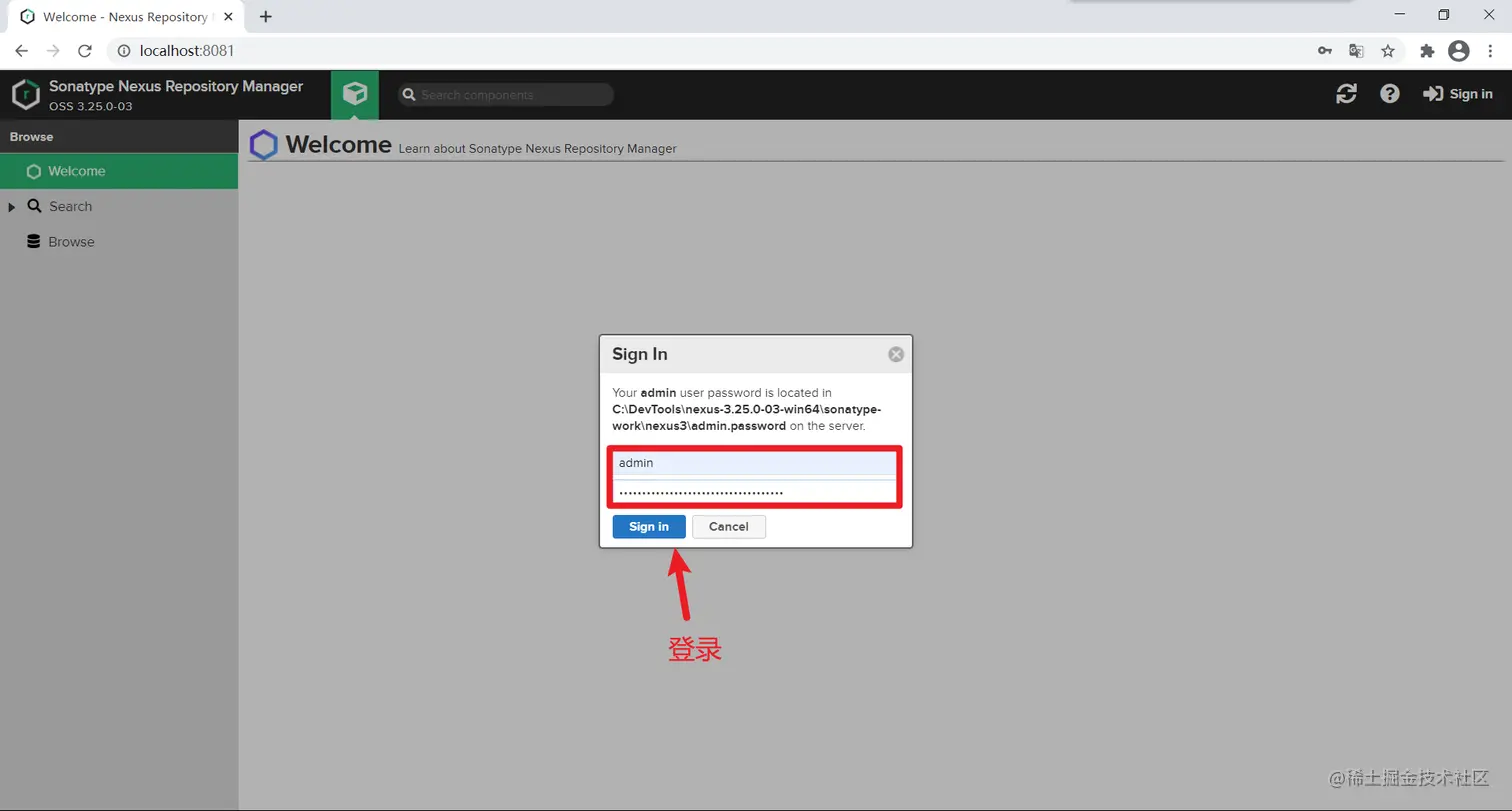This screenshot has width=1512, height=811.
Task: Click the Welcome page heading text
Action: [x=339, y=144]
